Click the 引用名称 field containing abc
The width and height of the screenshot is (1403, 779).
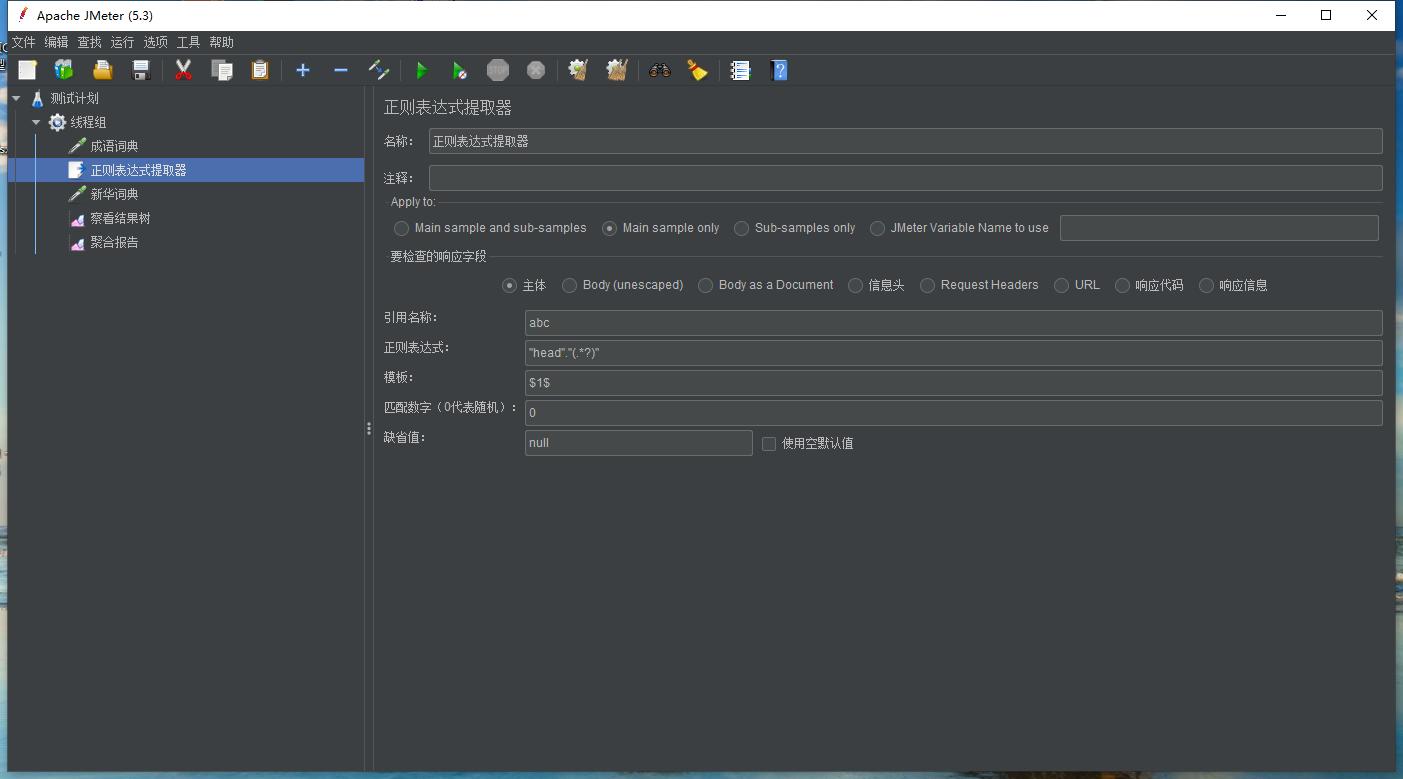click(953, 323)
